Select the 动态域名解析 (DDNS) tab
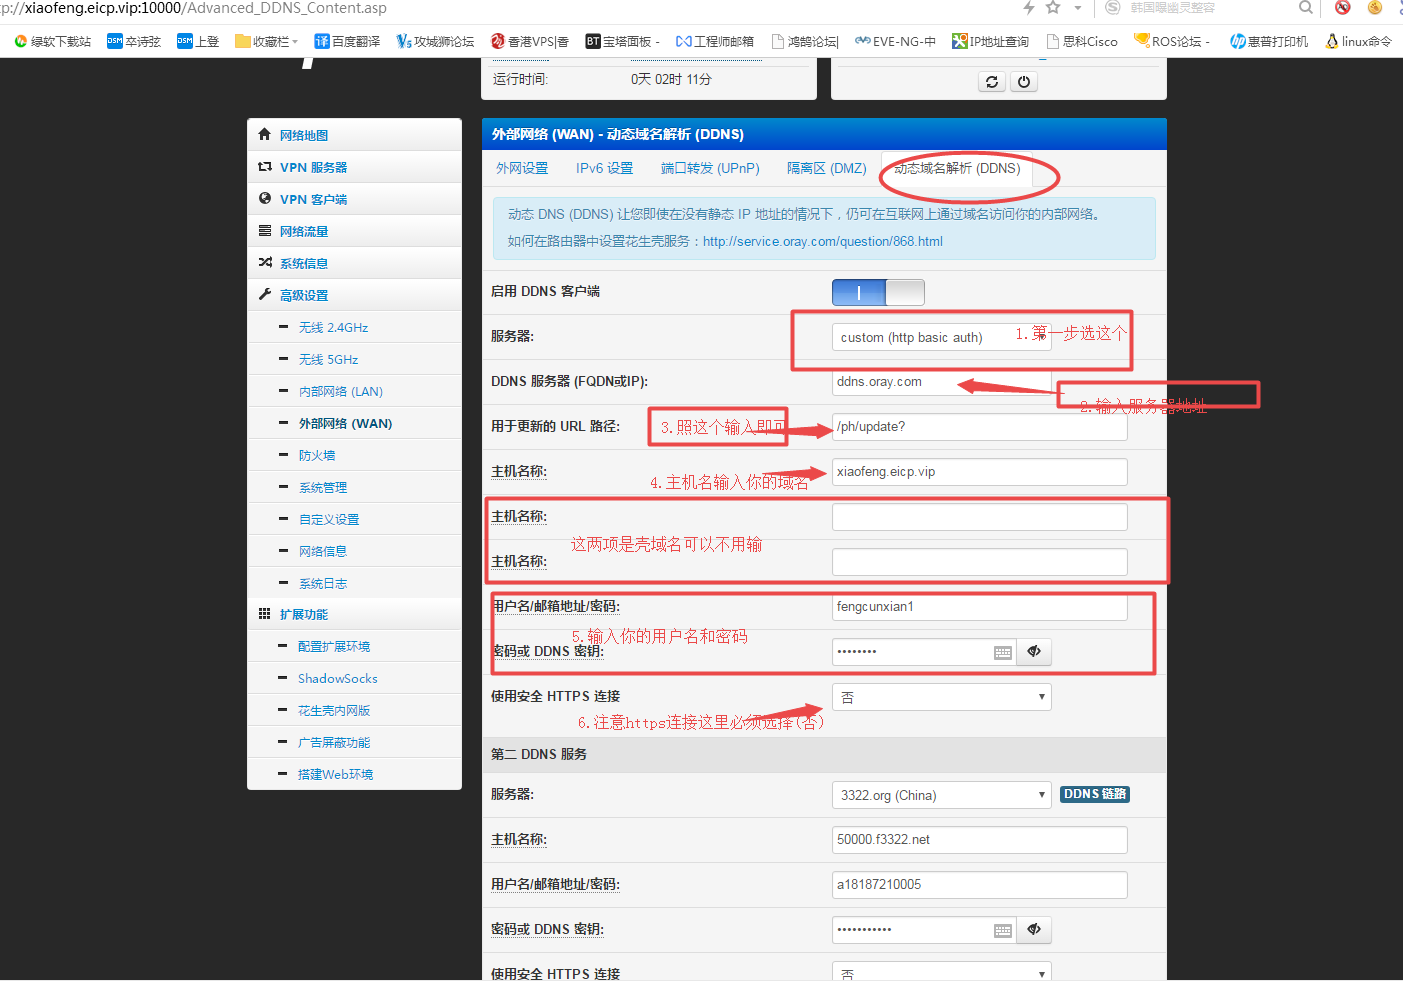This screenshot has height=984, width=1403. [x=957, y=168]
